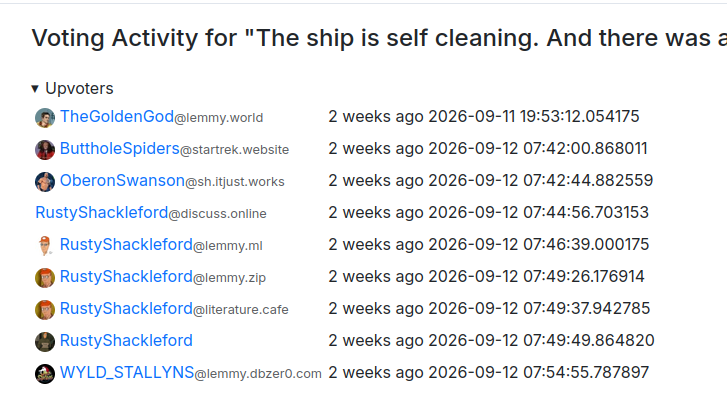Open RustyShackleford@discuss.online profile link
Screen dimensions: 727x397
pyautogui.click(x=151, y=212)
